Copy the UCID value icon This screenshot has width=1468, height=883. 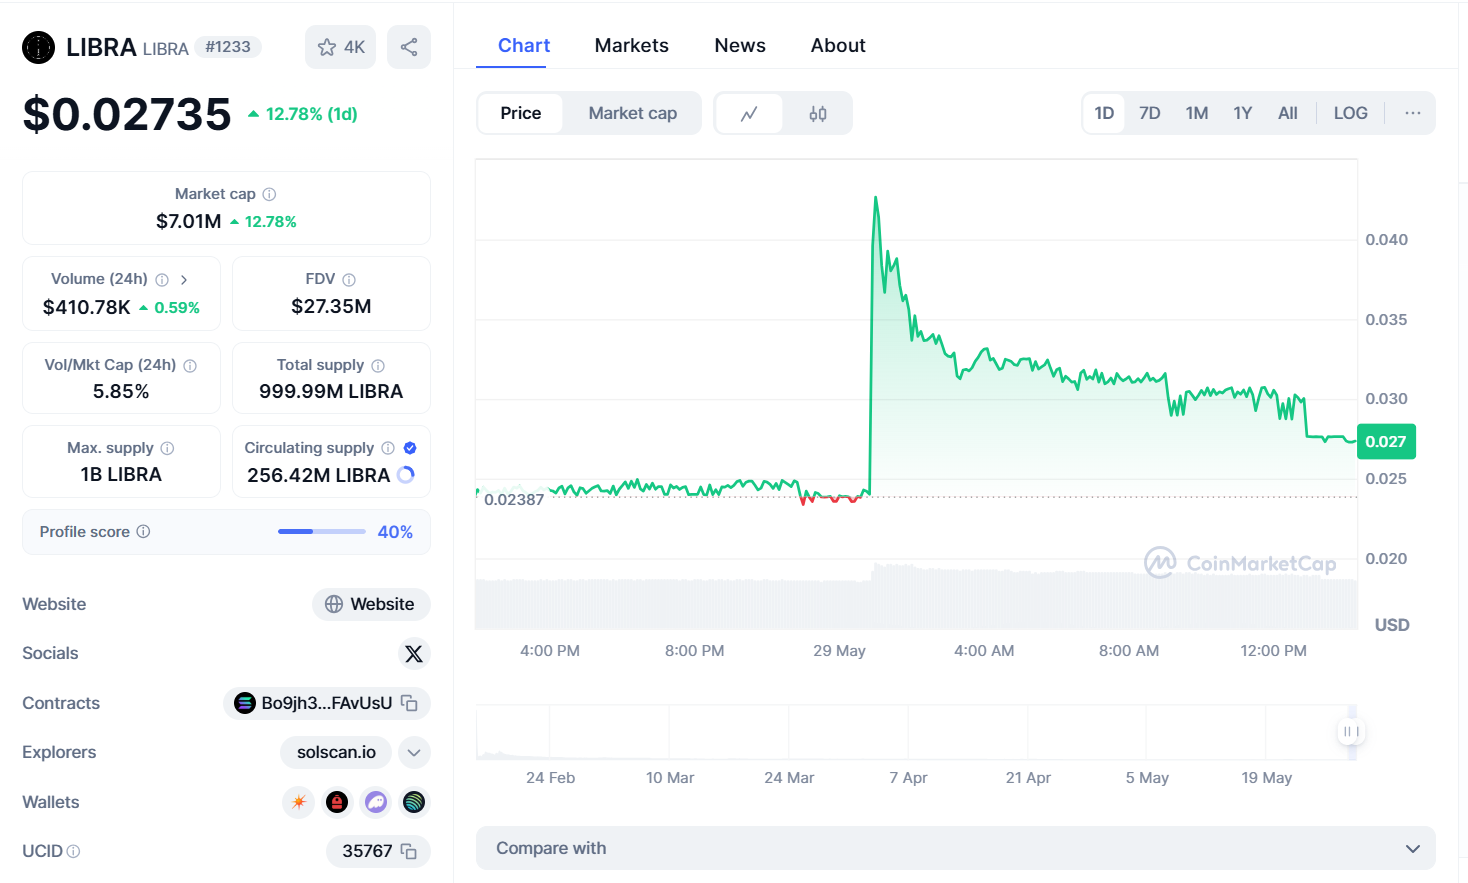[x=409, y=851]
